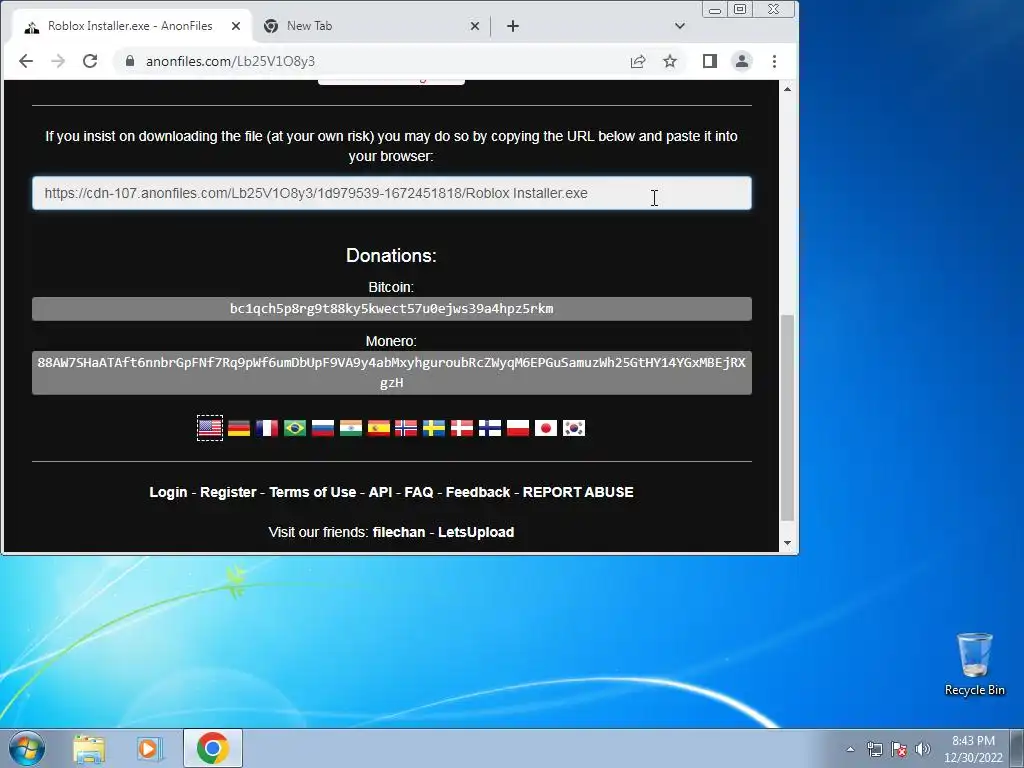Click the taskbar clock showing 8:43 PM
1024x768 pixels.
click(x=973, y=749)
